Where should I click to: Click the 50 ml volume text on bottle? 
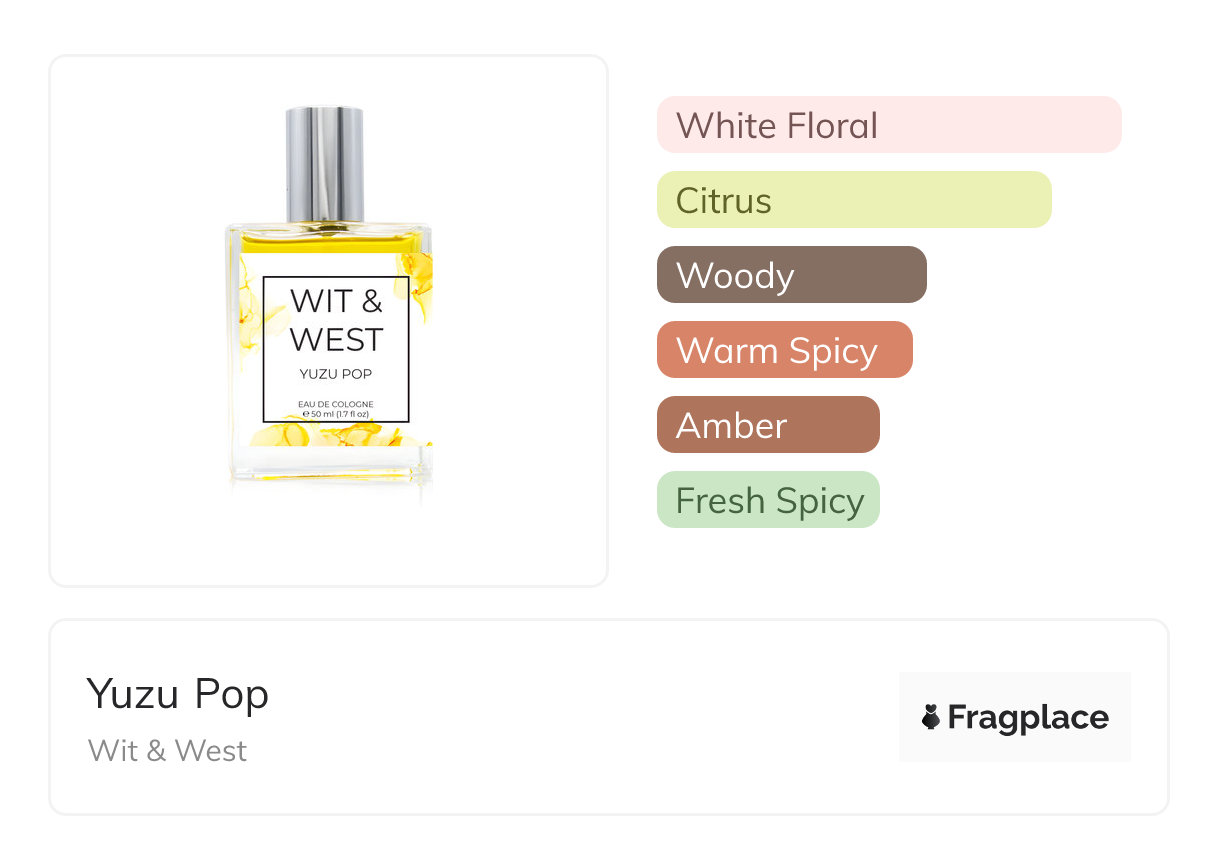(336, 414)
